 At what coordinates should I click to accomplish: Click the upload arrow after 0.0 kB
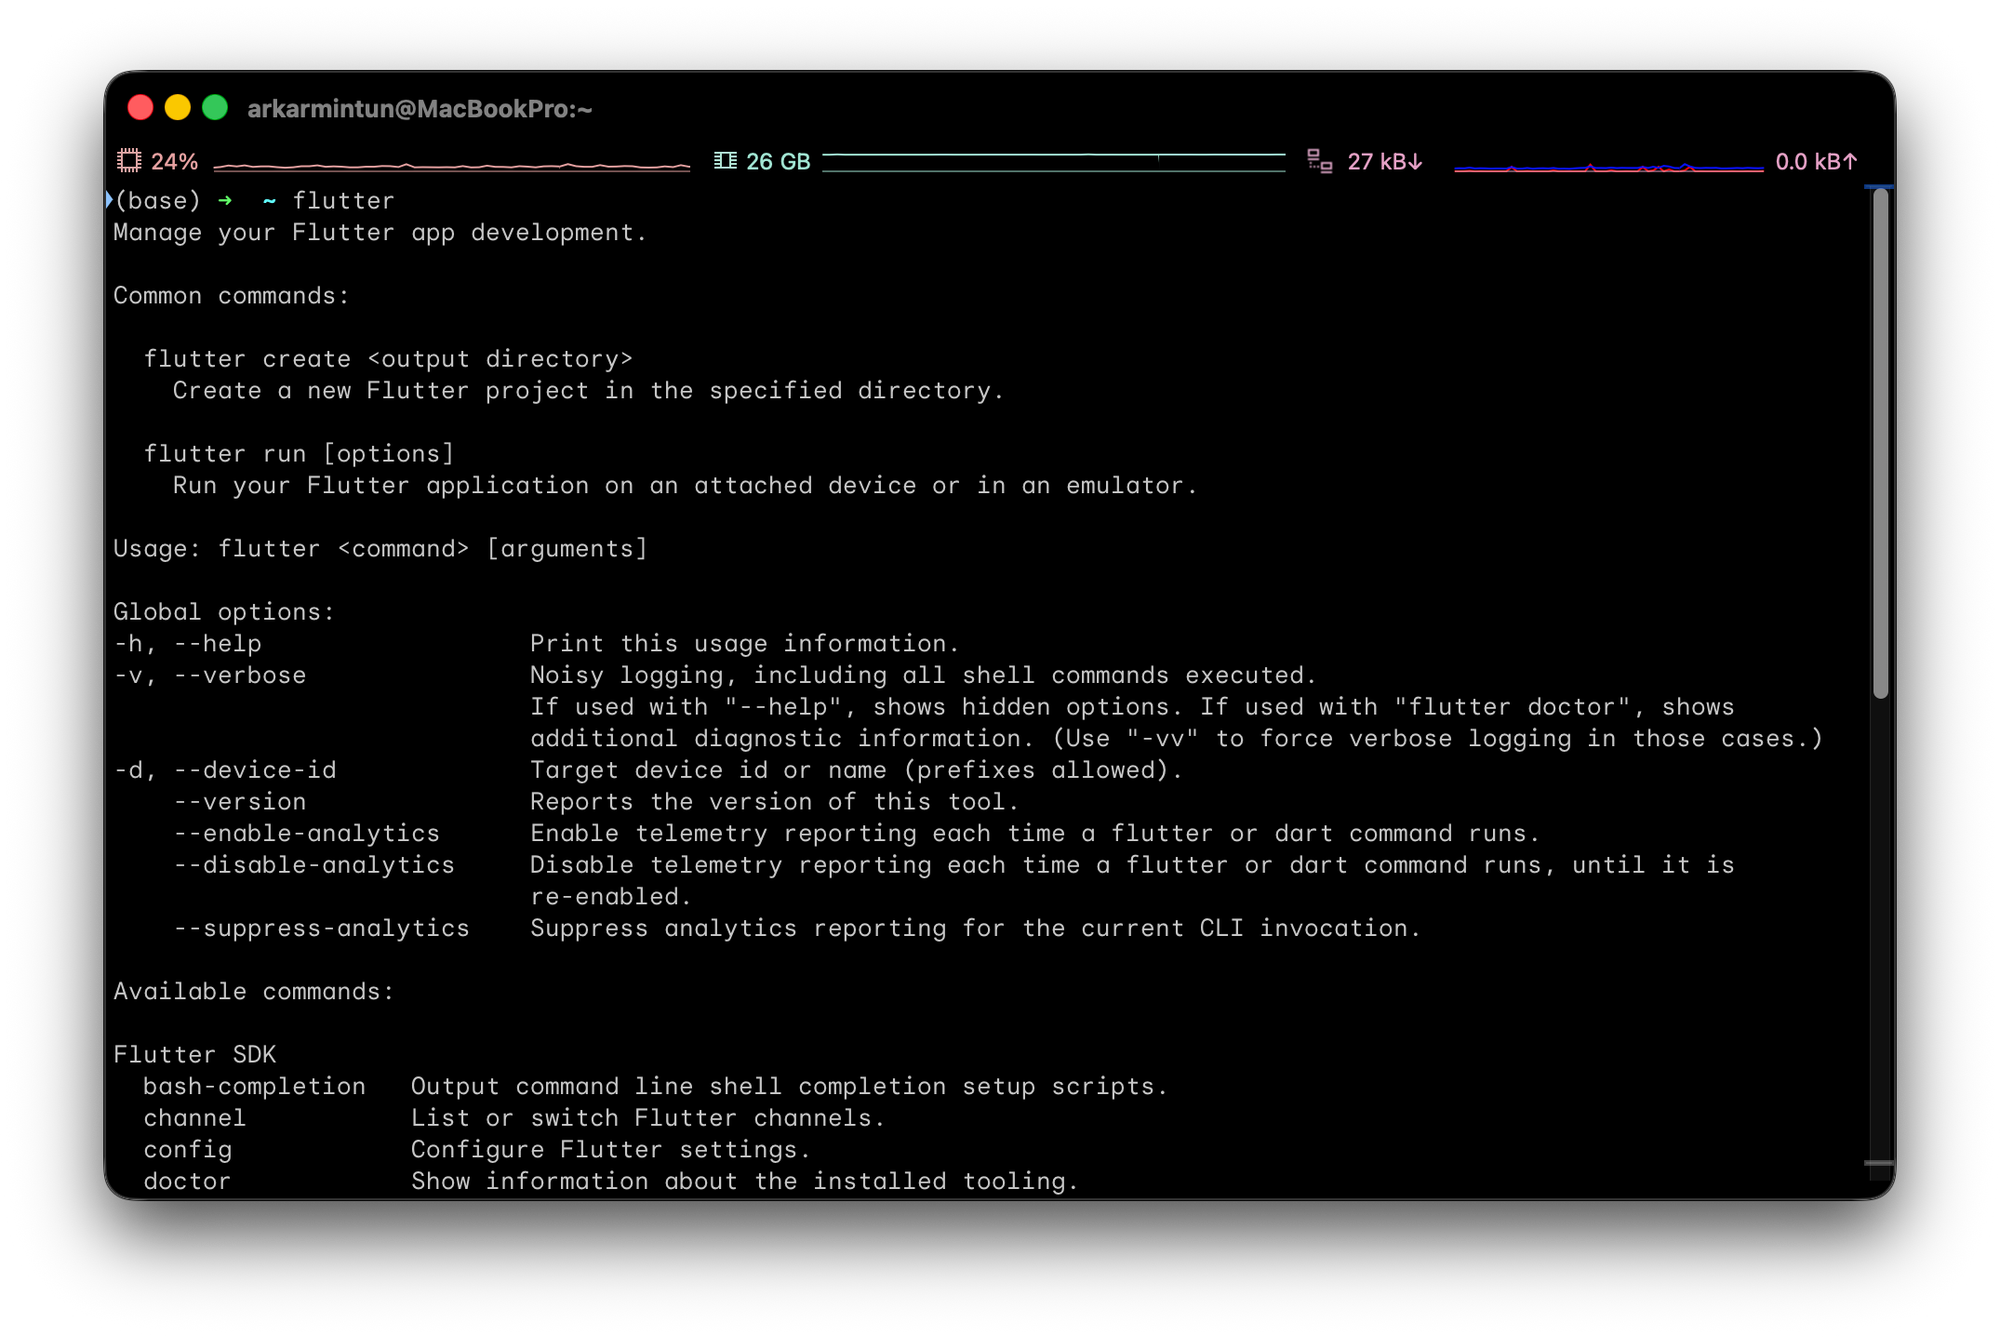point(1850,162)
